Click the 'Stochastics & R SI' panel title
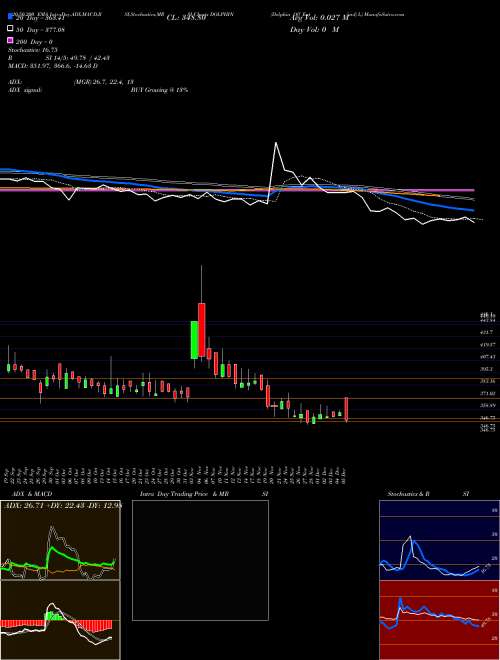Viewport: 500px width, 660px height. click(x=428, y=494)
